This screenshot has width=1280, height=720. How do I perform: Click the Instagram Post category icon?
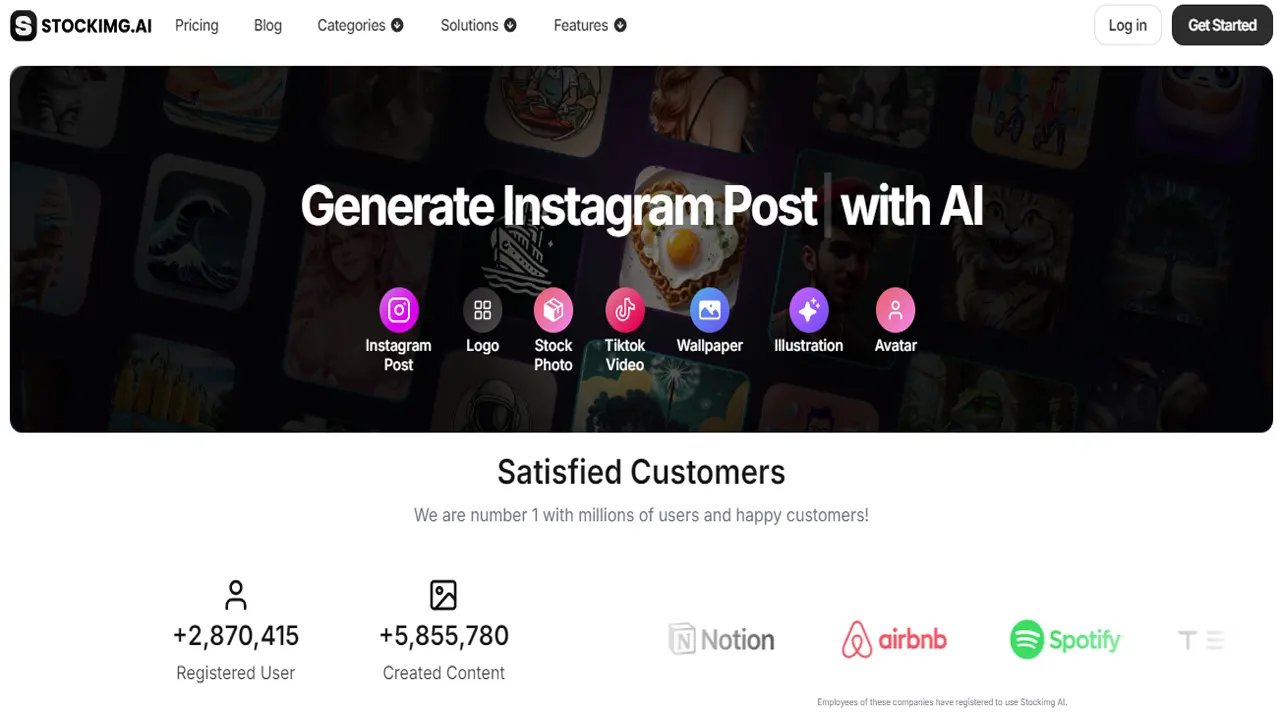[x=398, y=310]
